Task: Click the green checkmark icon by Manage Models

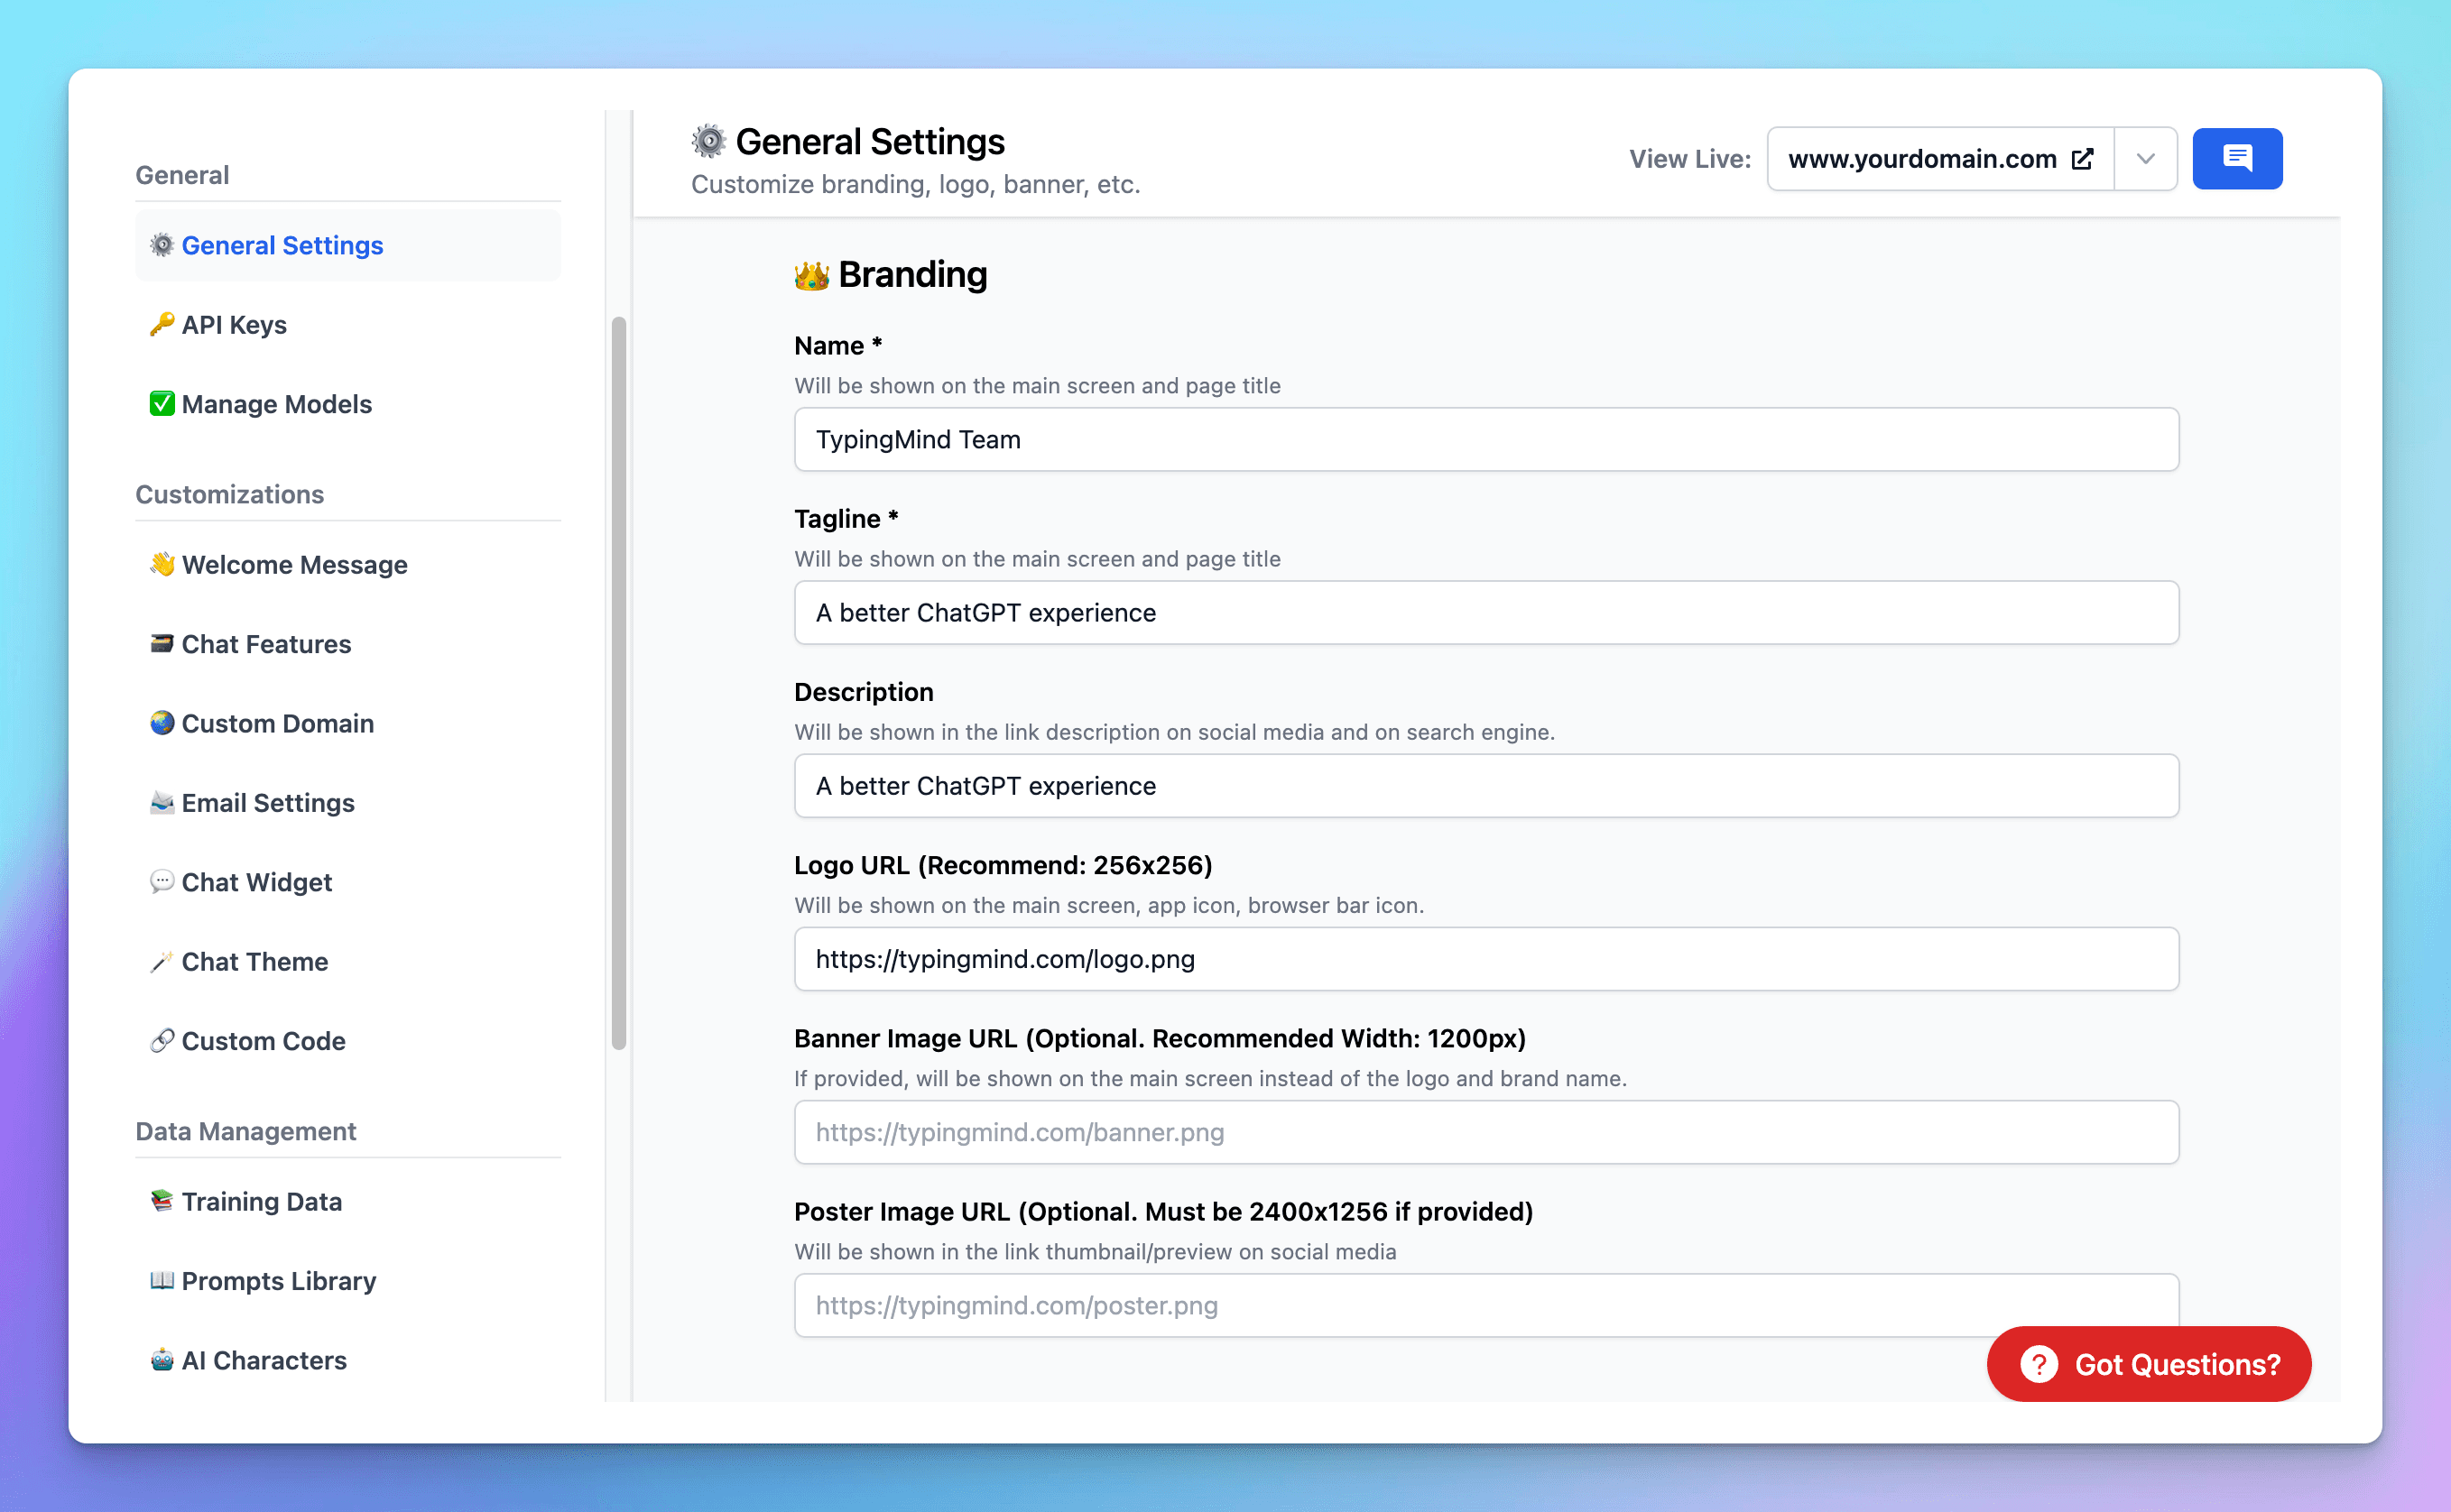Action: (x=161, y=404)
